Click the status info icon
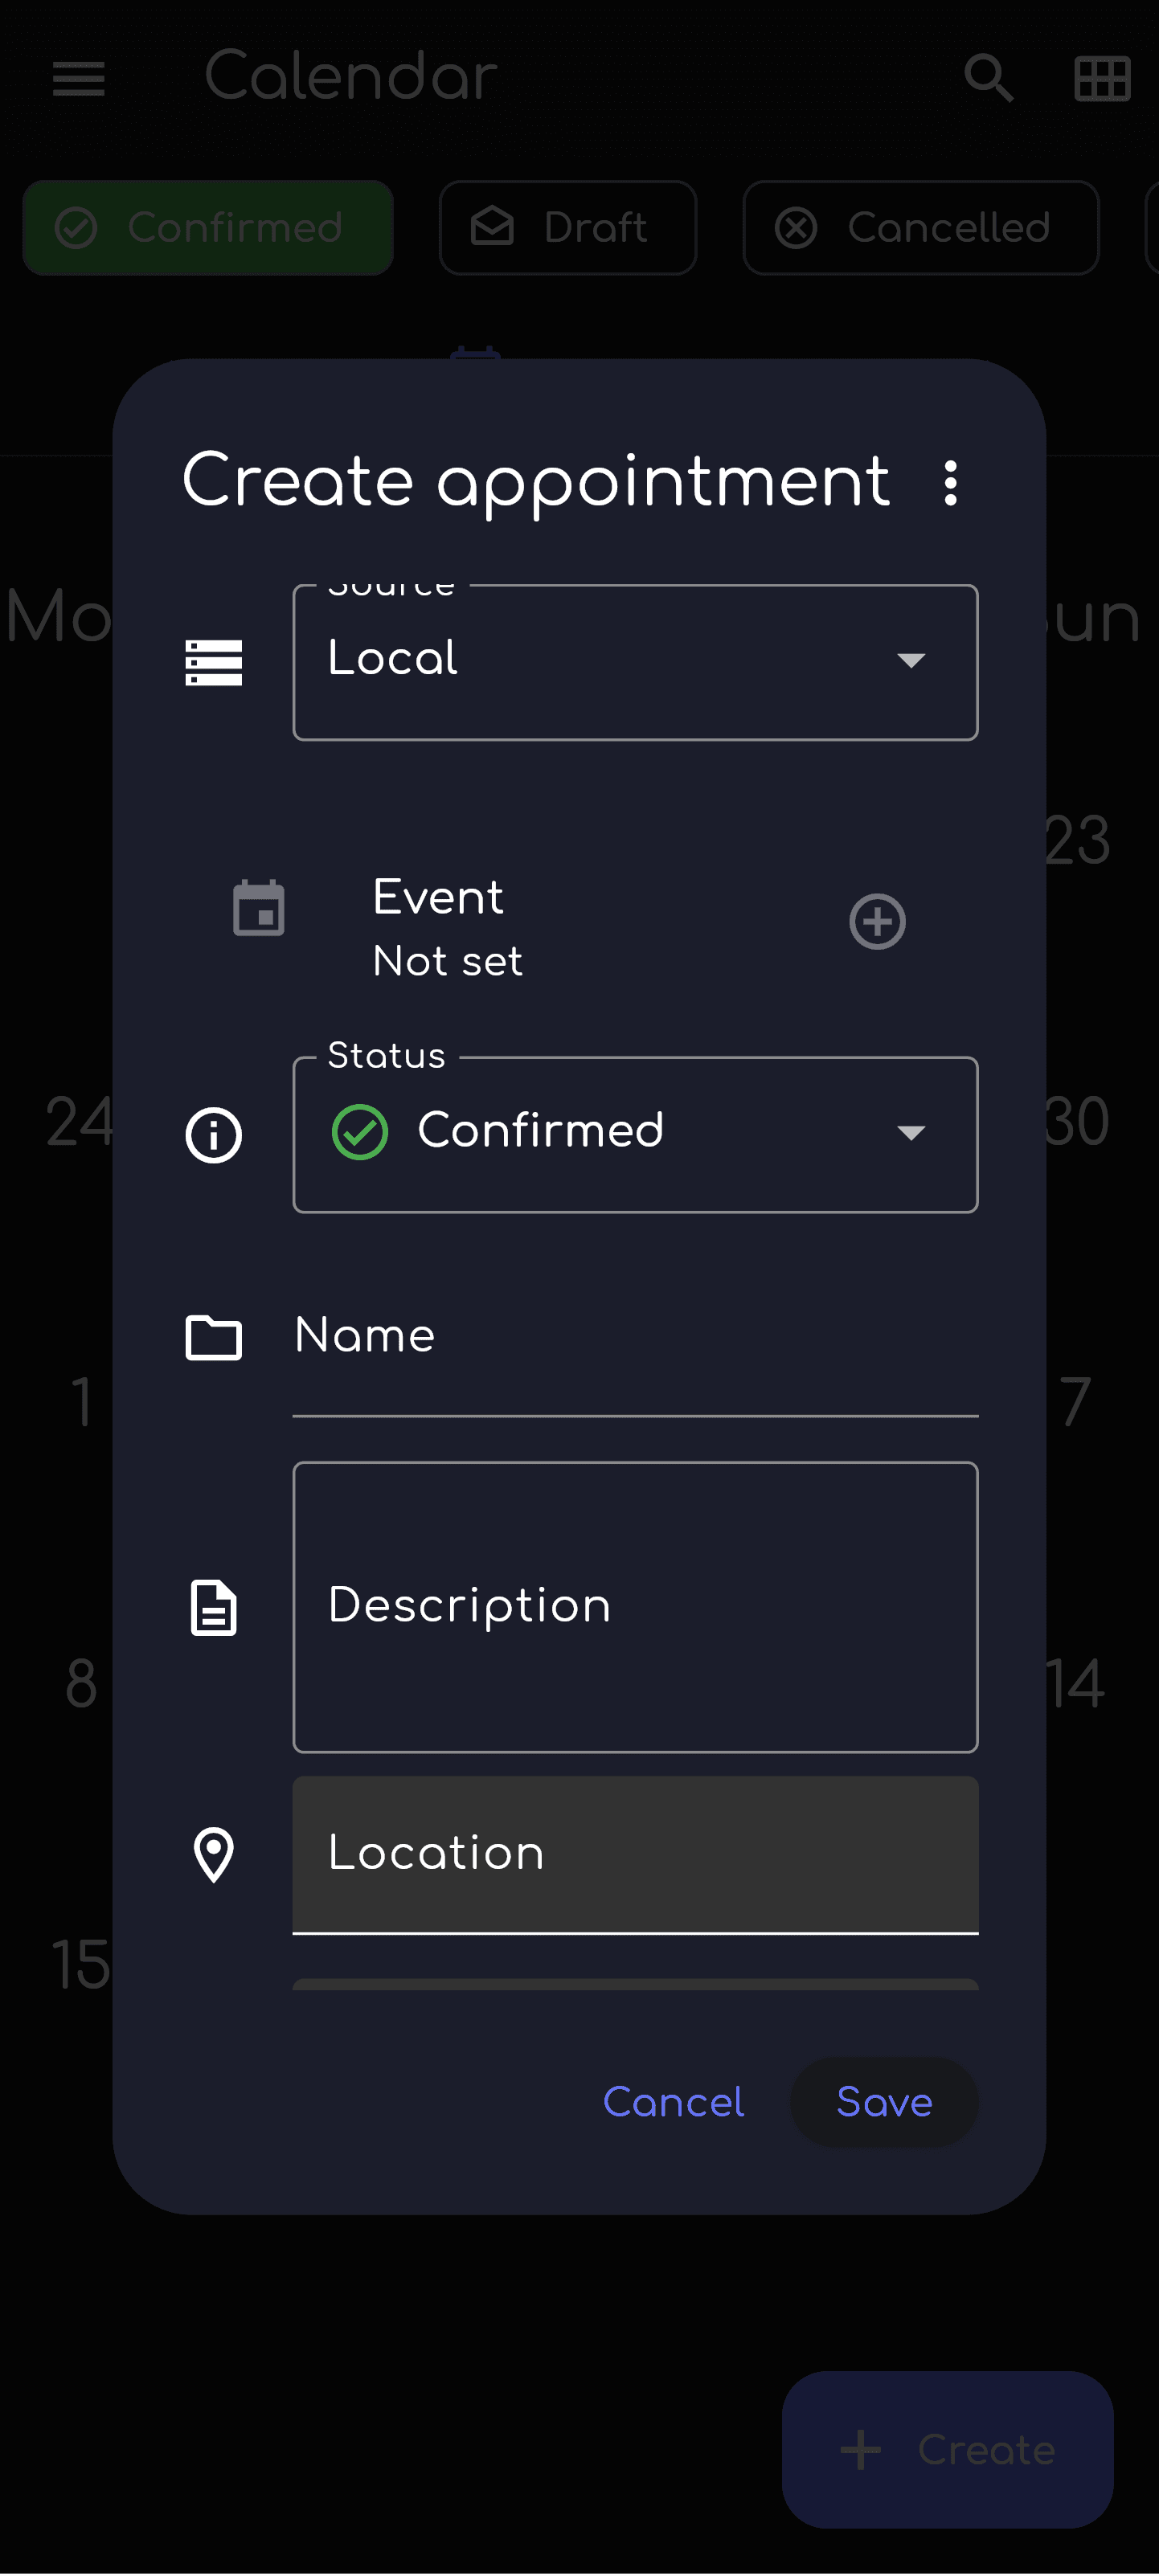Screen dimensions: 1159x2576 [214, 1135]
